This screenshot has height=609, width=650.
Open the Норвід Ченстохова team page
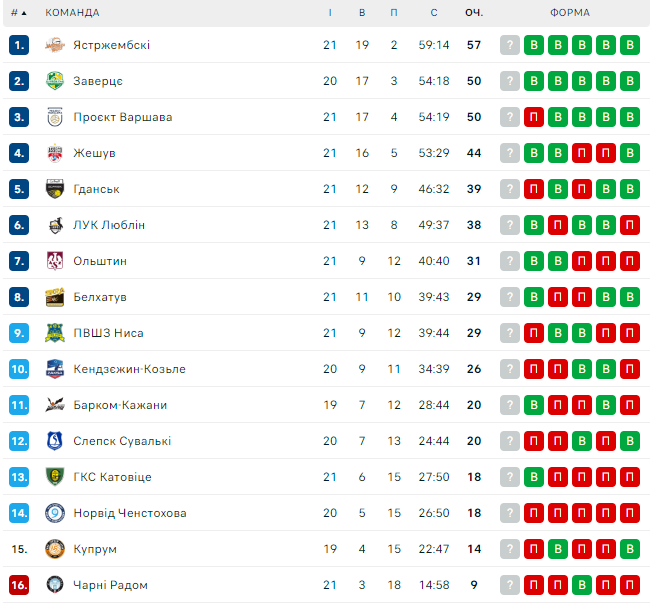click(x=129, y=513)
